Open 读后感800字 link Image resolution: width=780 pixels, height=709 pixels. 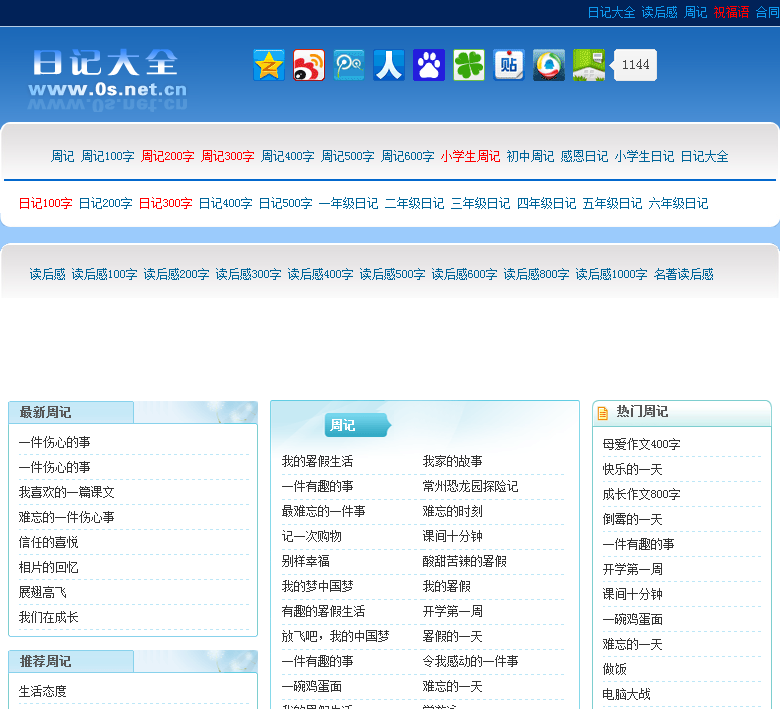pyautogui.click(x=536, y=274)
